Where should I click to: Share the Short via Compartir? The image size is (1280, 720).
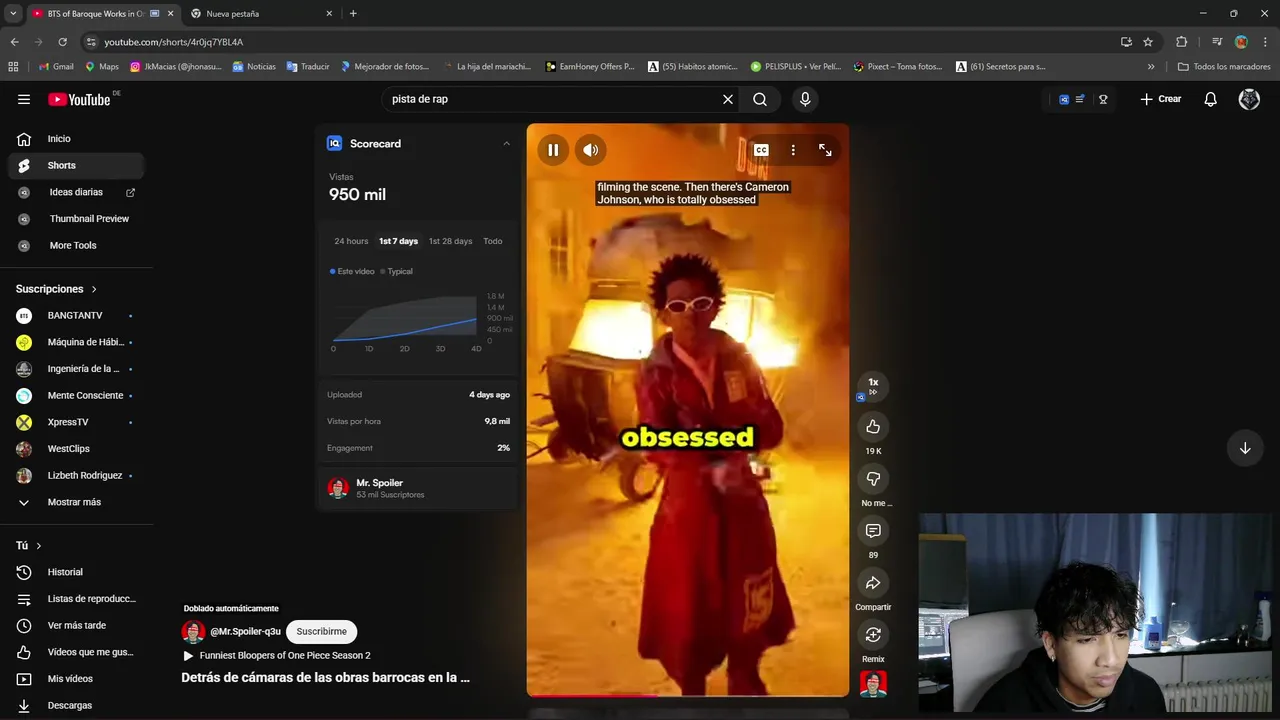[873, 583]
